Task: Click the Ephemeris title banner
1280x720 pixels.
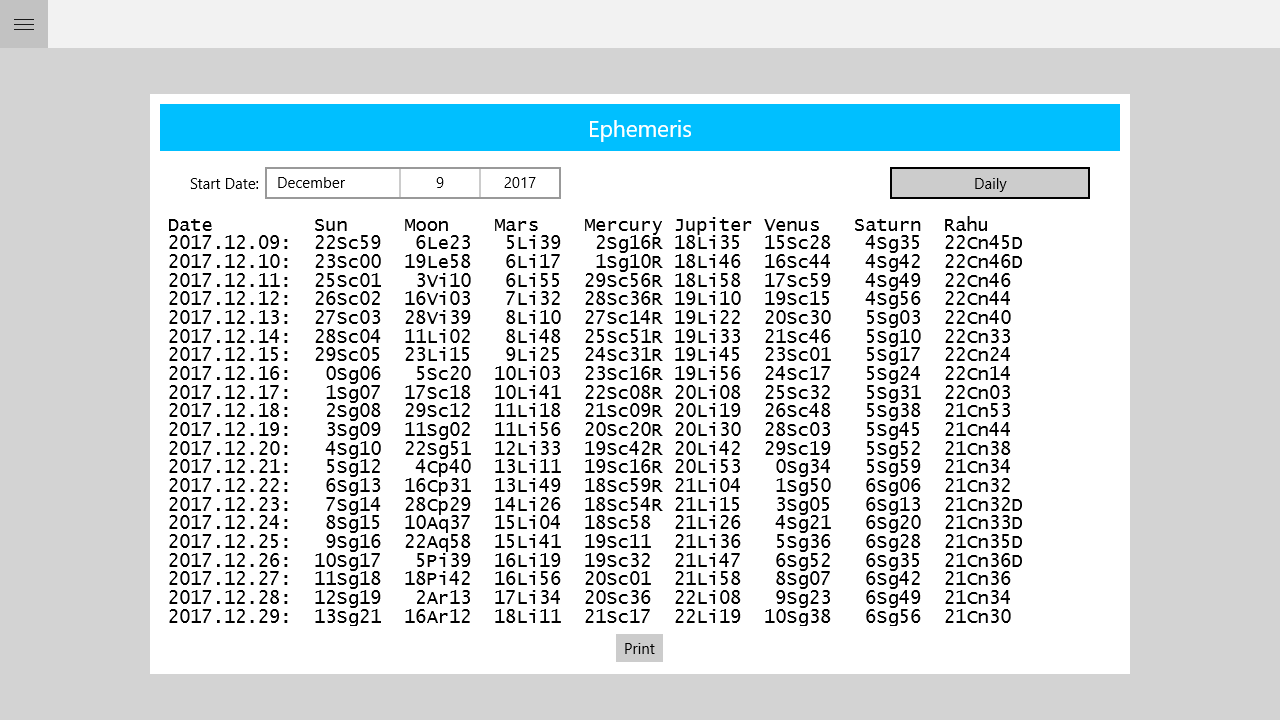Action: coord(640,128)
